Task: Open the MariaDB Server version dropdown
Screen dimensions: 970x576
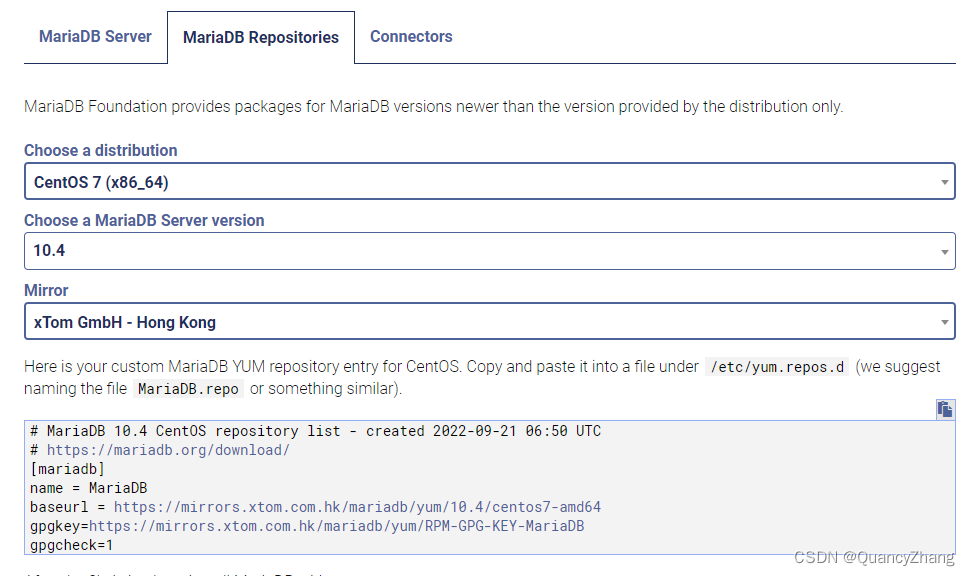Action: pyautogui.click(x=489, y=251)
